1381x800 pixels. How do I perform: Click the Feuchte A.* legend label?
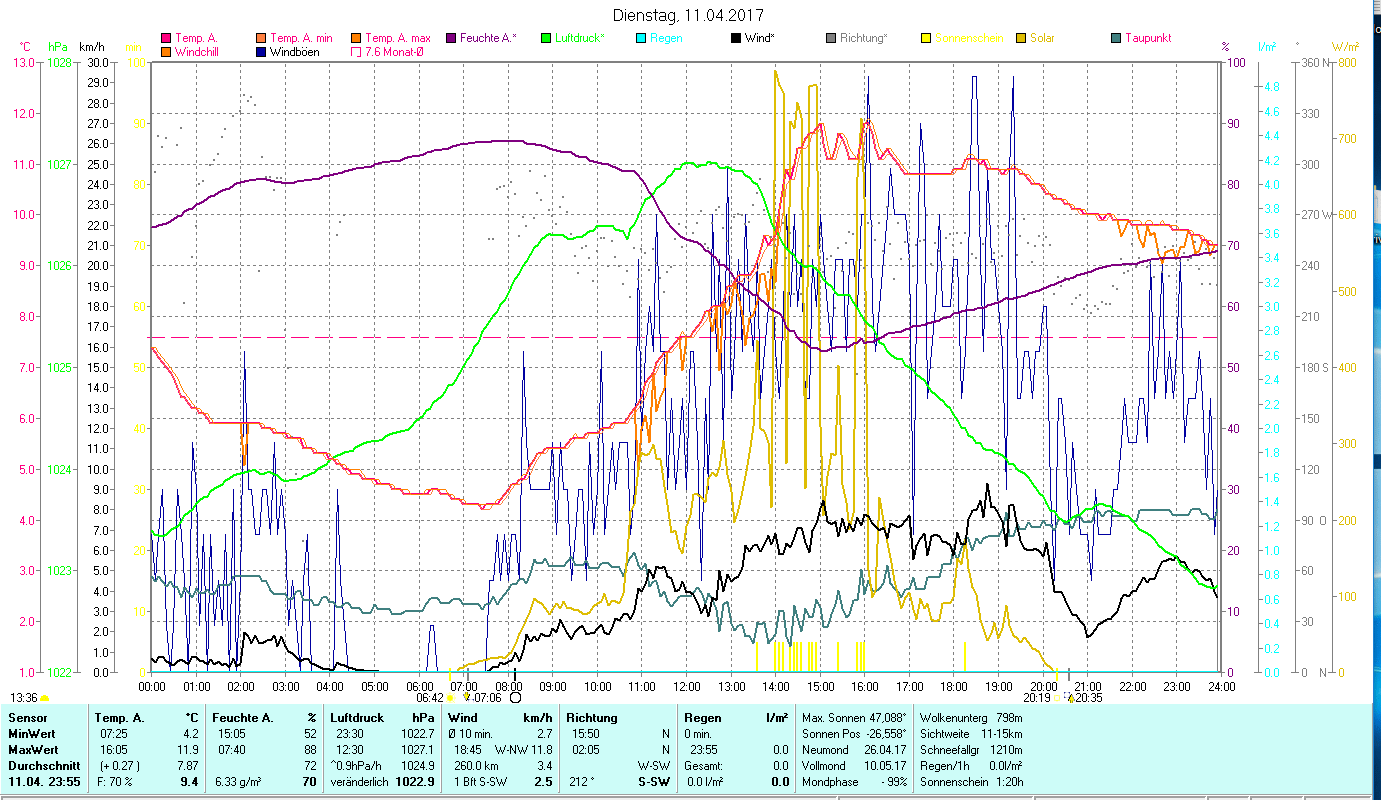pyautogui.click(x=489, y=39)
